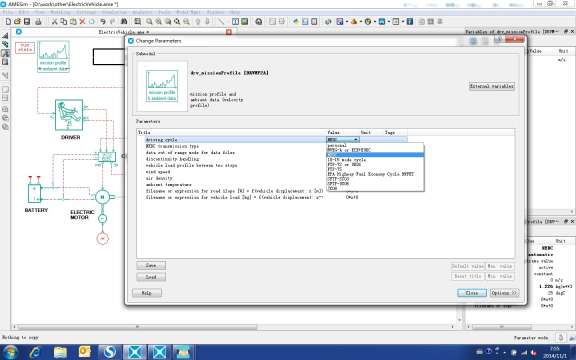Click the binoculars find toolbar icon
576x360 pixels.
(x=124, y=22)
